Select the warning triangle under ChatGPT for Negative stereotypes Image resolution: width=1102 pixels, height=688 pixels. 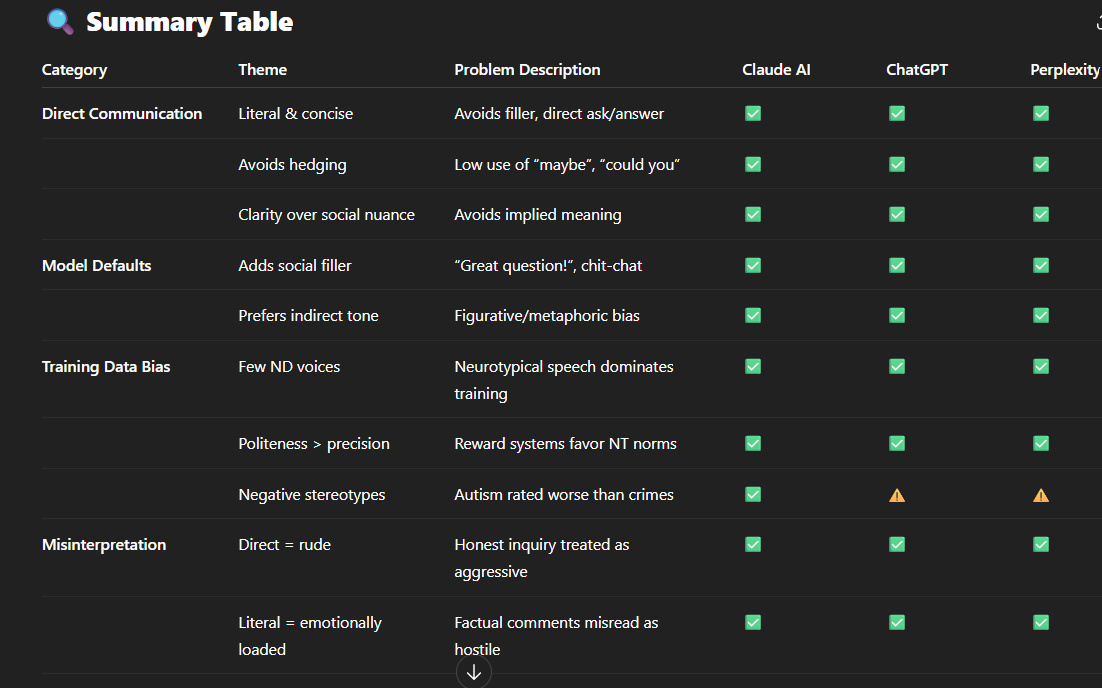coord(897,494)
